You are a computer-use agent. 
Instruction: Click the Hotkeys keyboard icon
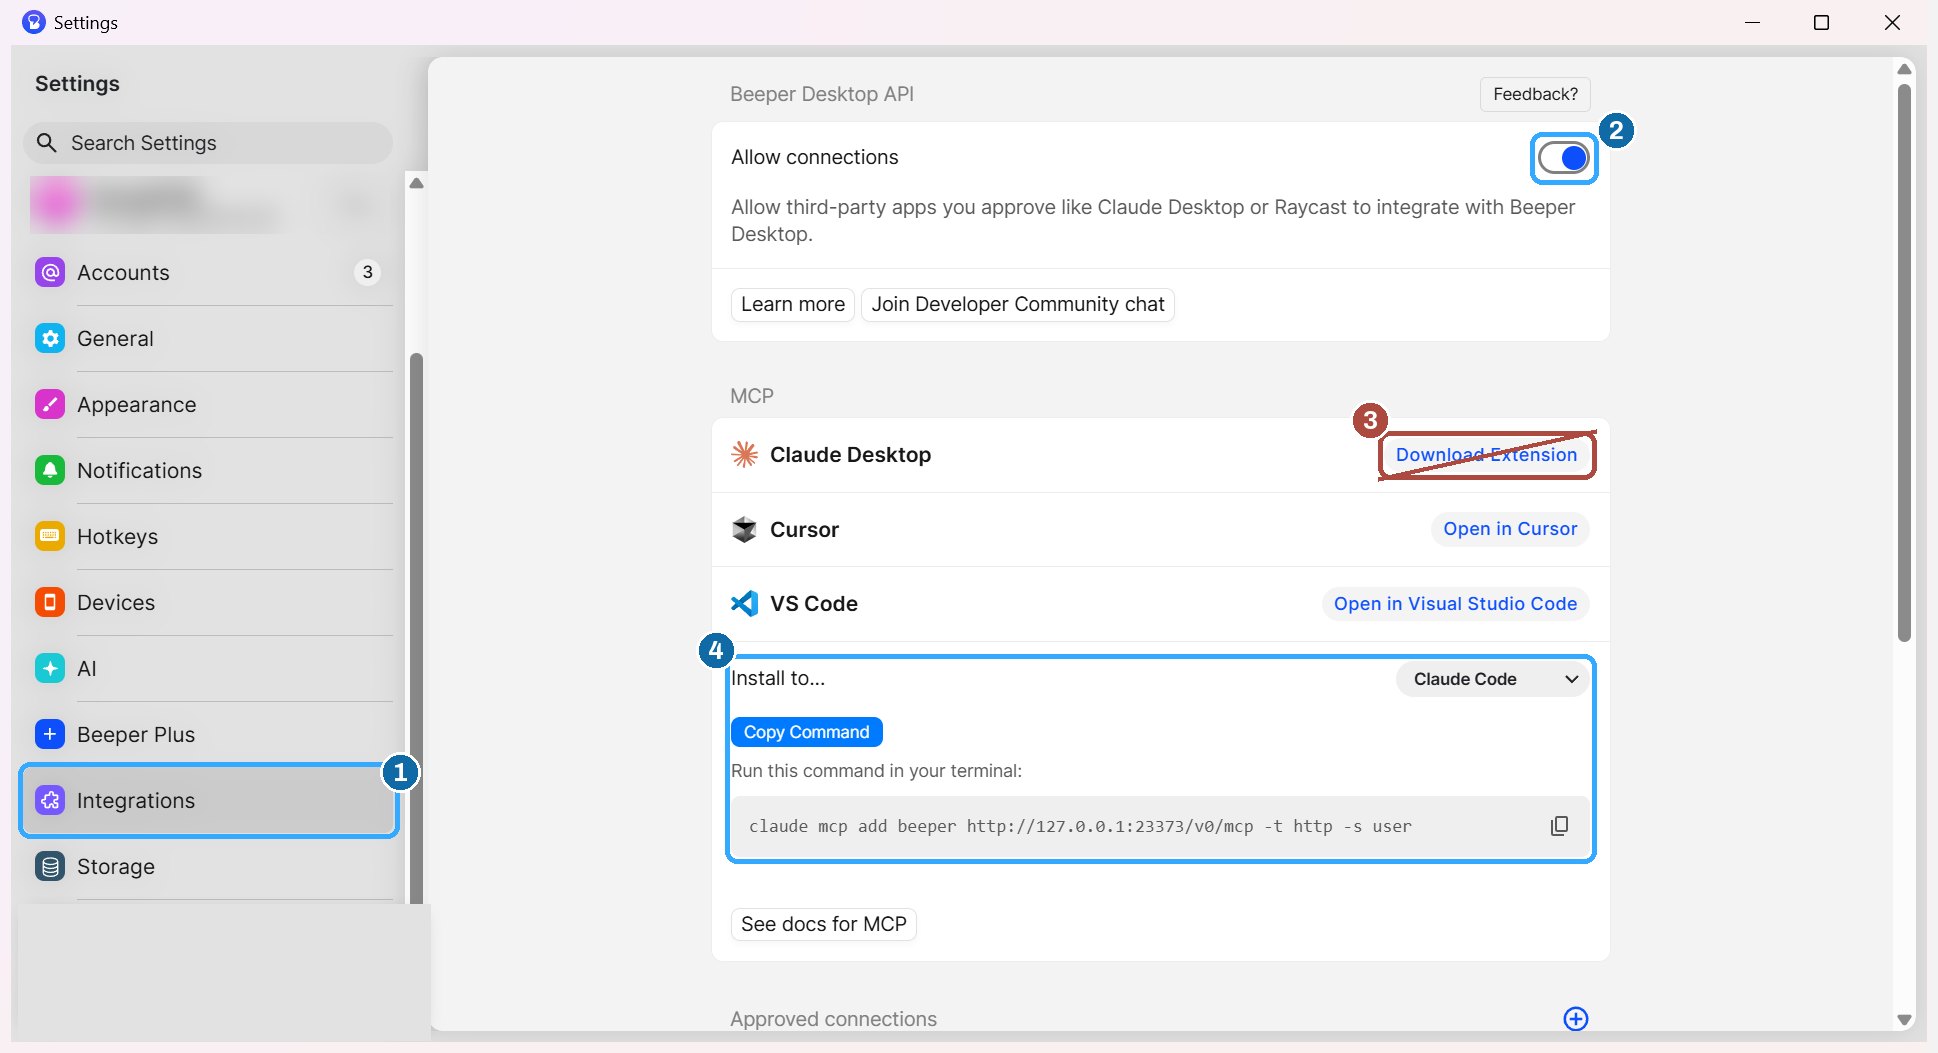tap(50, 536)
